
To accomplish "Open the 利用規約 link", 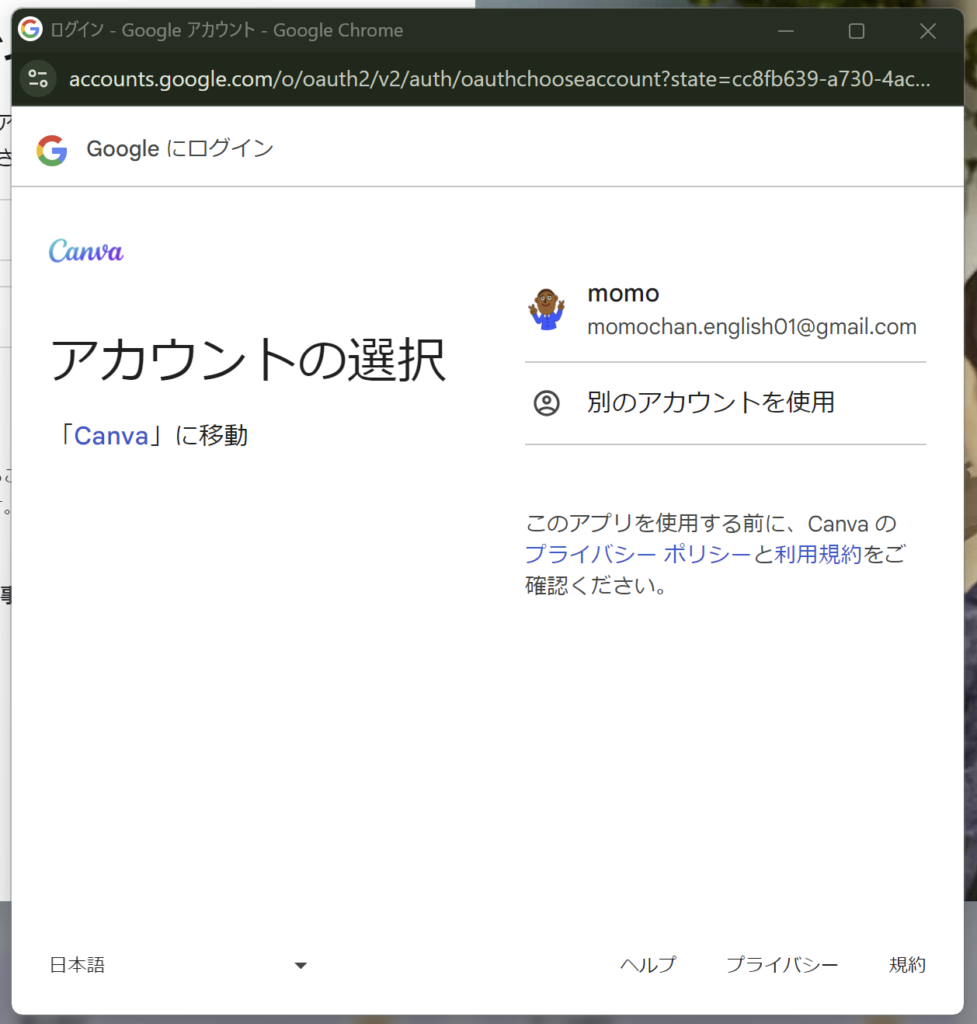I will [818, 554].
